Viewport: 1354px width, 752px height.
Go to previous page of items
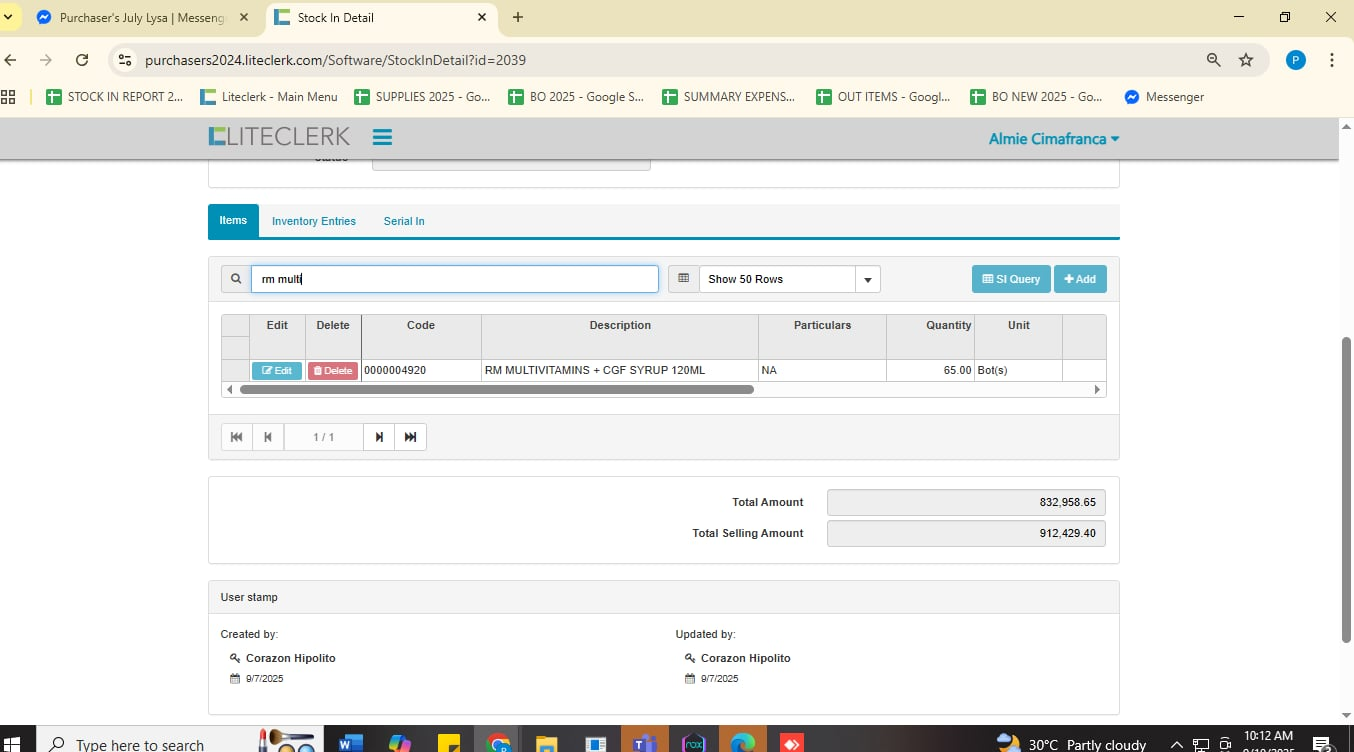click(x=267, y=437)
